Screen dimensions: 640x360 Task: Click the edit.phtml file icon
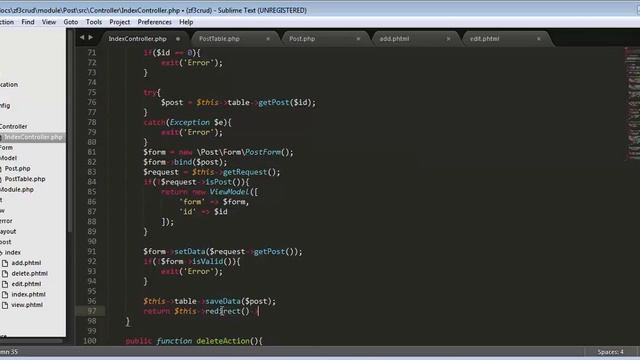coord(5,284)
